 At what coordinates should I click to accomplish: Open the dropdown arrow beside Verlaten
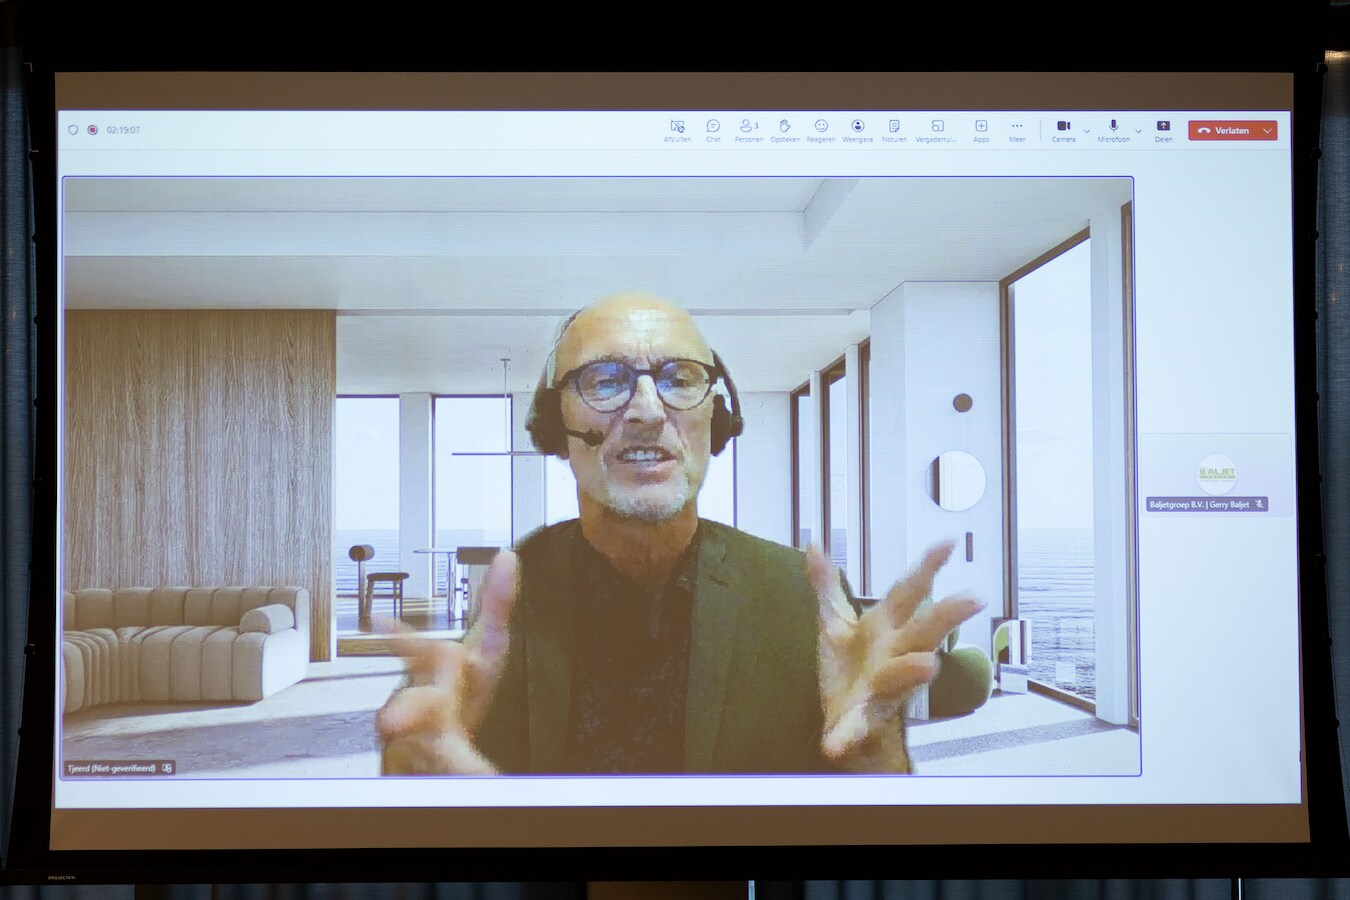tap(1268, 131)
